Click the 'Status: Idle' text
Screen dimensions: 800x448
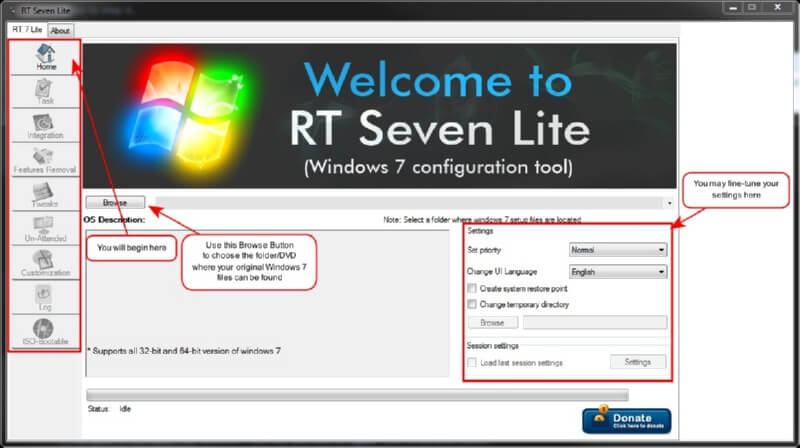coord(109,409)
